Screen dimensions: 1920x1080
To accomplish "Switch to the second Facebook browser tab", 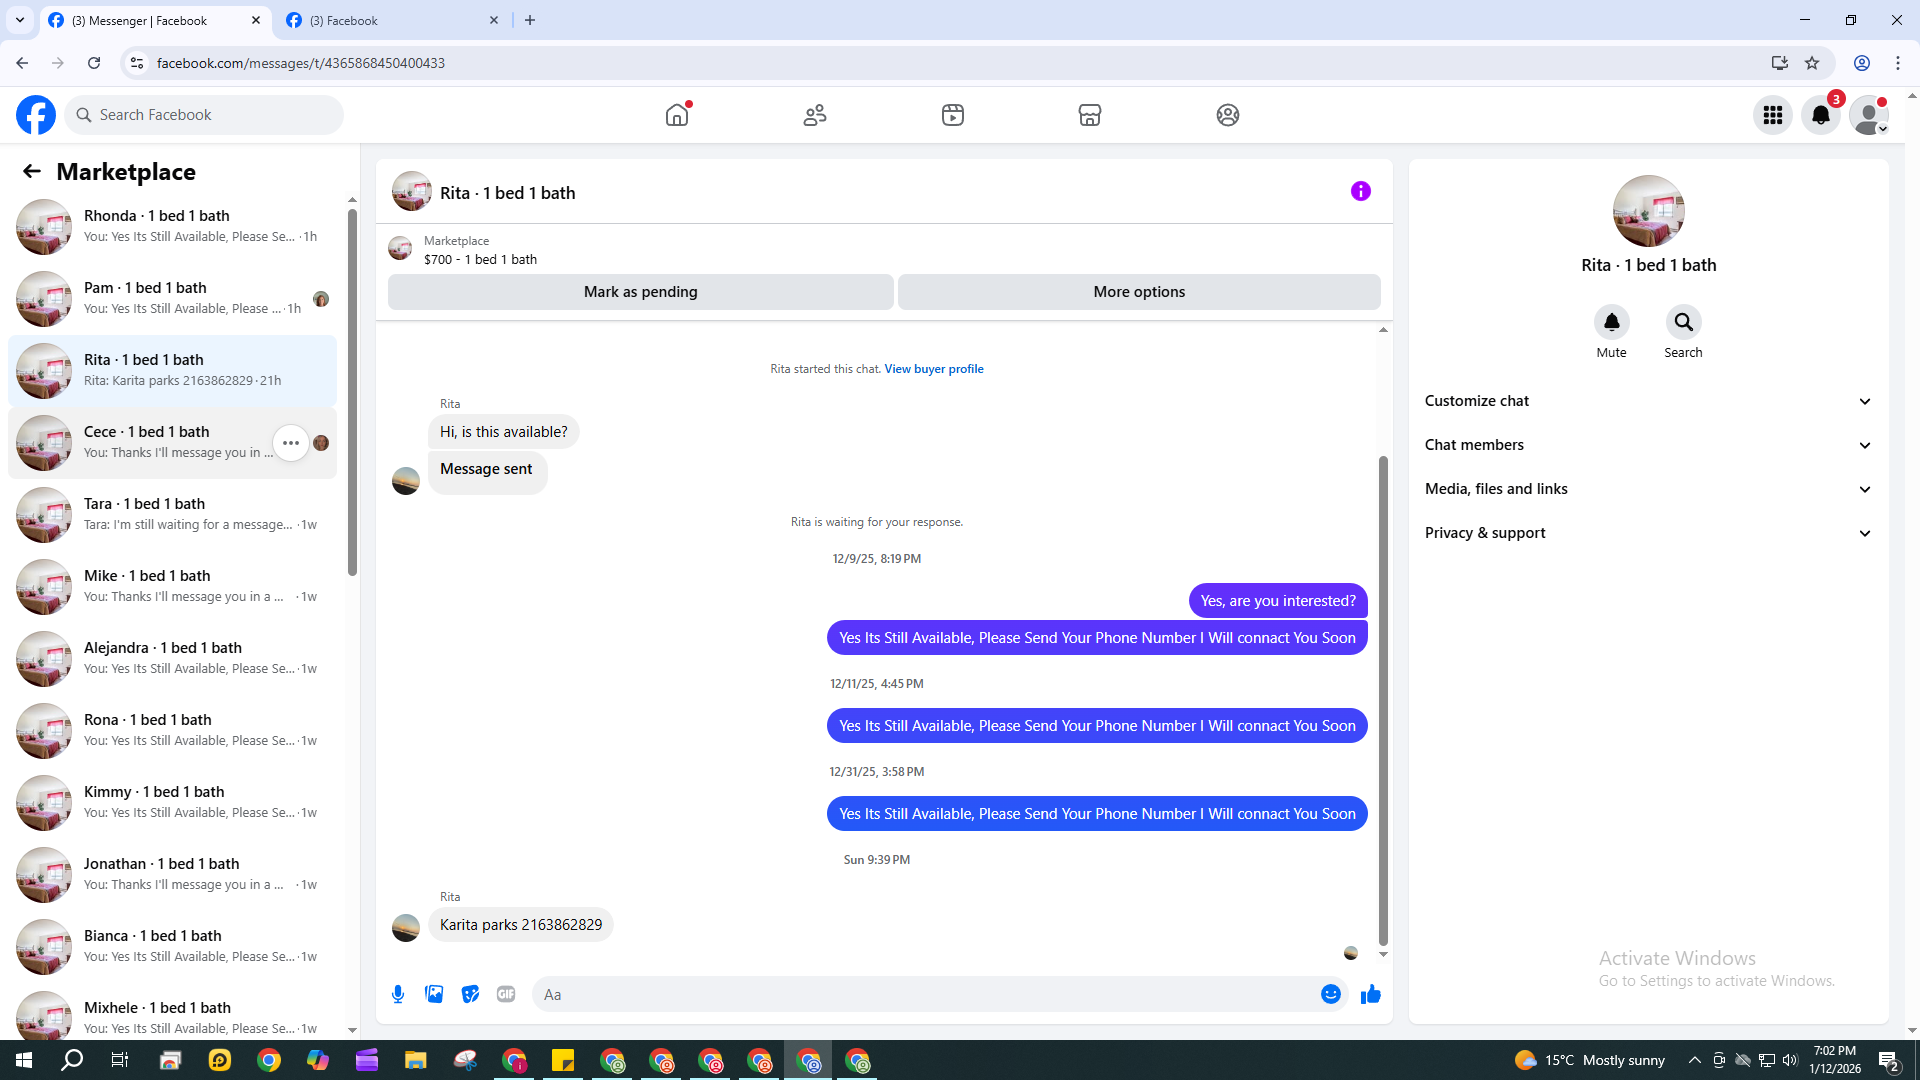I will [390, 20].
